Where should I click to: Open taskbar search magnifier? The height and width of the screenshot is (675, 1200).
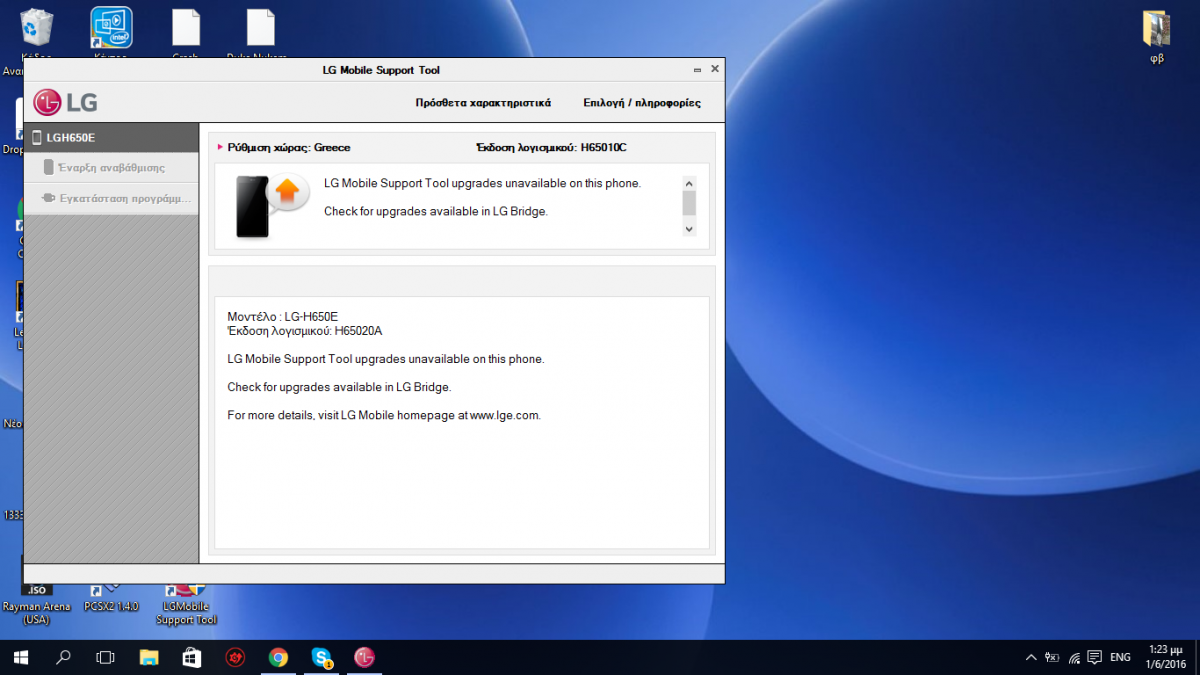[x=63, y=657]
